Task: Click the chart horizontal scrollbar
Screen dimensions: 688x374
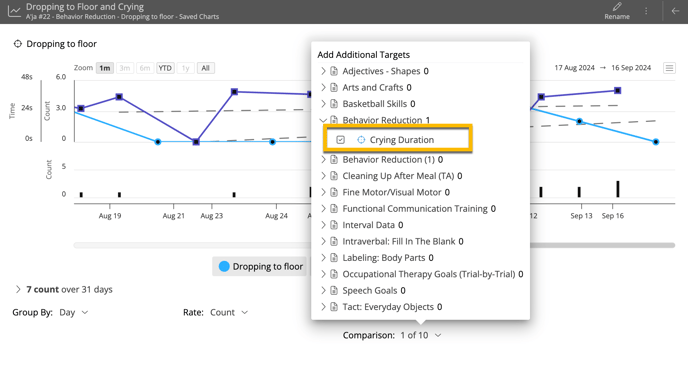Action: tap(374, 245)
